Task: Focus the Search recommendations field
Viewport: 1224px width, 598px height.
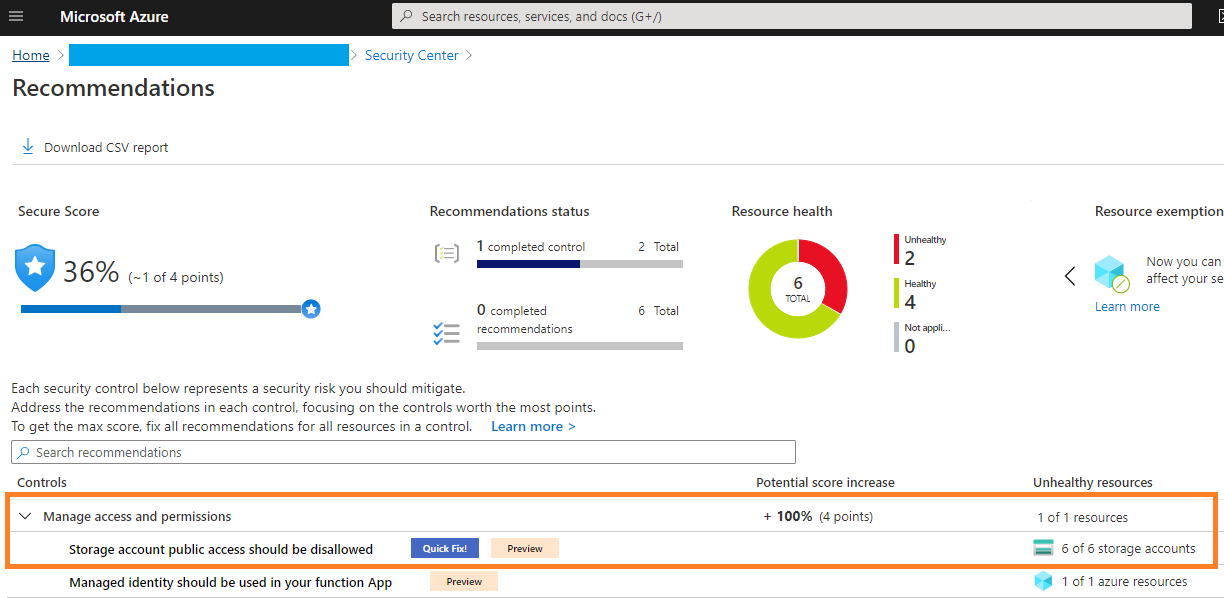Action: point(403,452)
